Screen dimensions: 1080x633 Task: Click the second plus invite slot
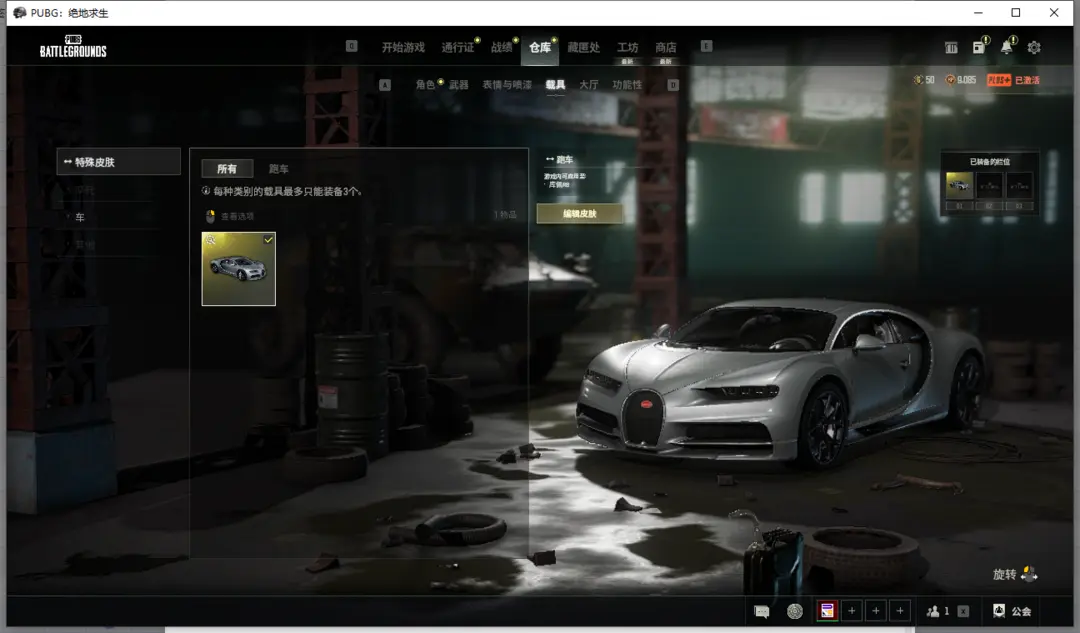[x=876, y=610]
